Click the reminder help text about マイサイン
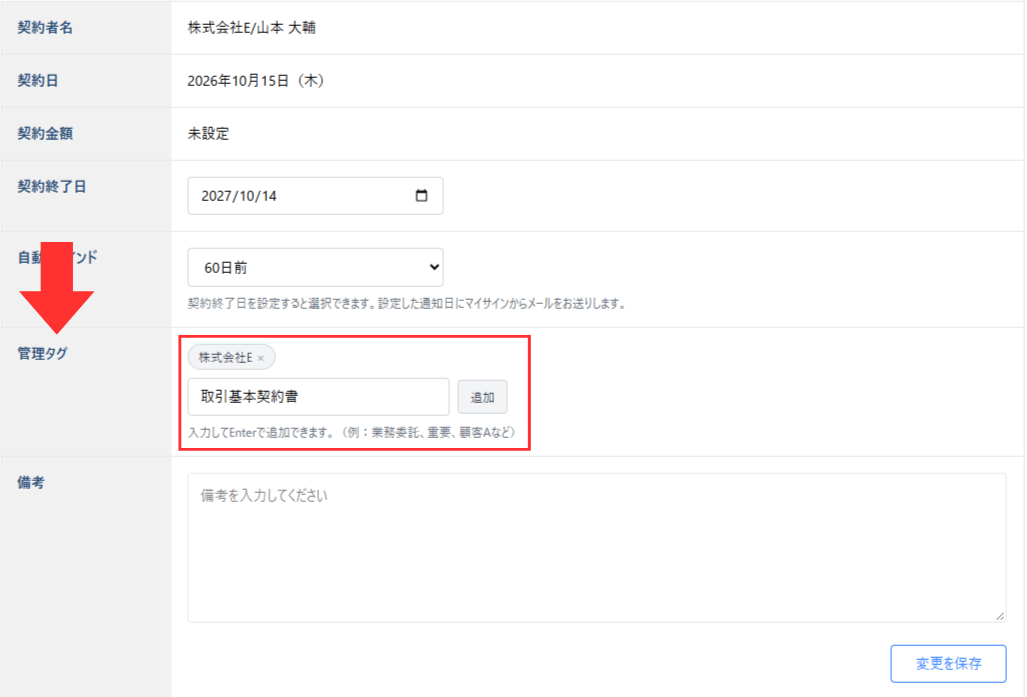Viewport: 1027px width, 697px height. tap(407, 304)
